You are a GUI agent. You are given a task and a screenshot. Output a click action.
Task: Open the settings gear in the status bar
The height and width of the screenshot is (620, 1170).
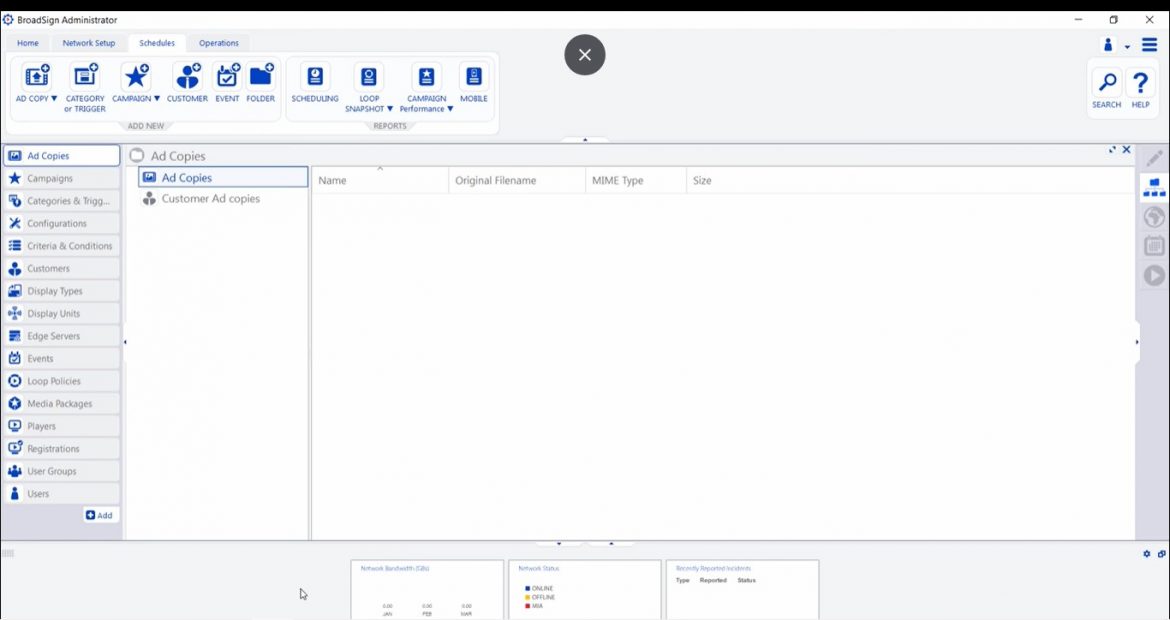tap(1145, 553)
